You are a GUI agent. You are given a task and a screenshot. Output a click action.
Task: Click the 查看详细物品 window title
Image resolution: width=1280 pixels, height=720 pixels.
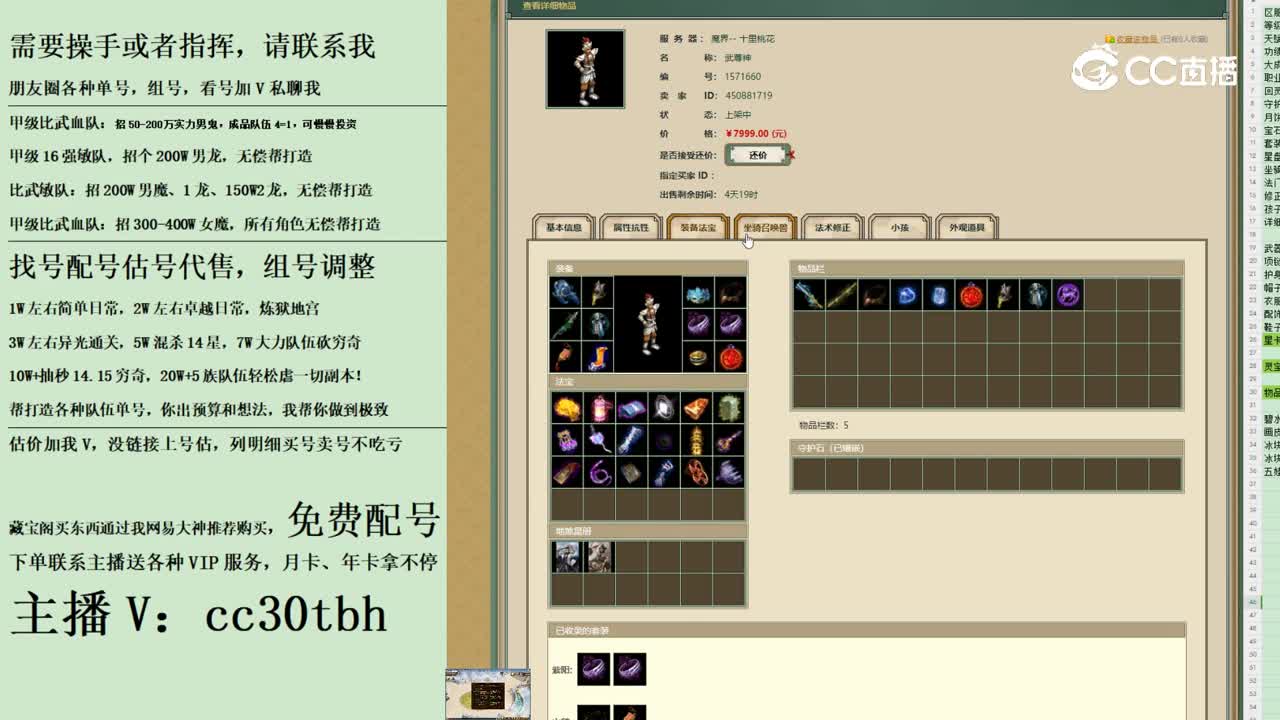point(550,6)
